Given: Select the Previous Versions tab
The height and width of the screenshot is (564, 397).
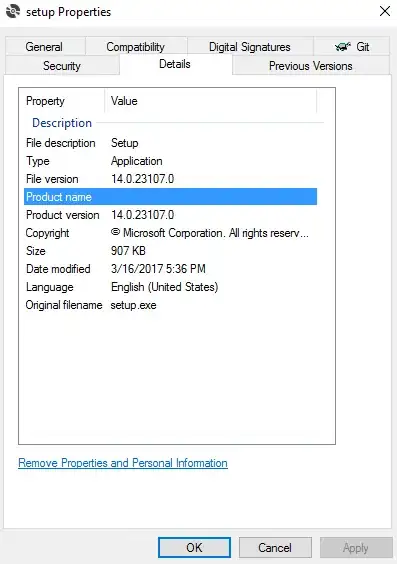Looking at the screenshot, I should 311,66.
